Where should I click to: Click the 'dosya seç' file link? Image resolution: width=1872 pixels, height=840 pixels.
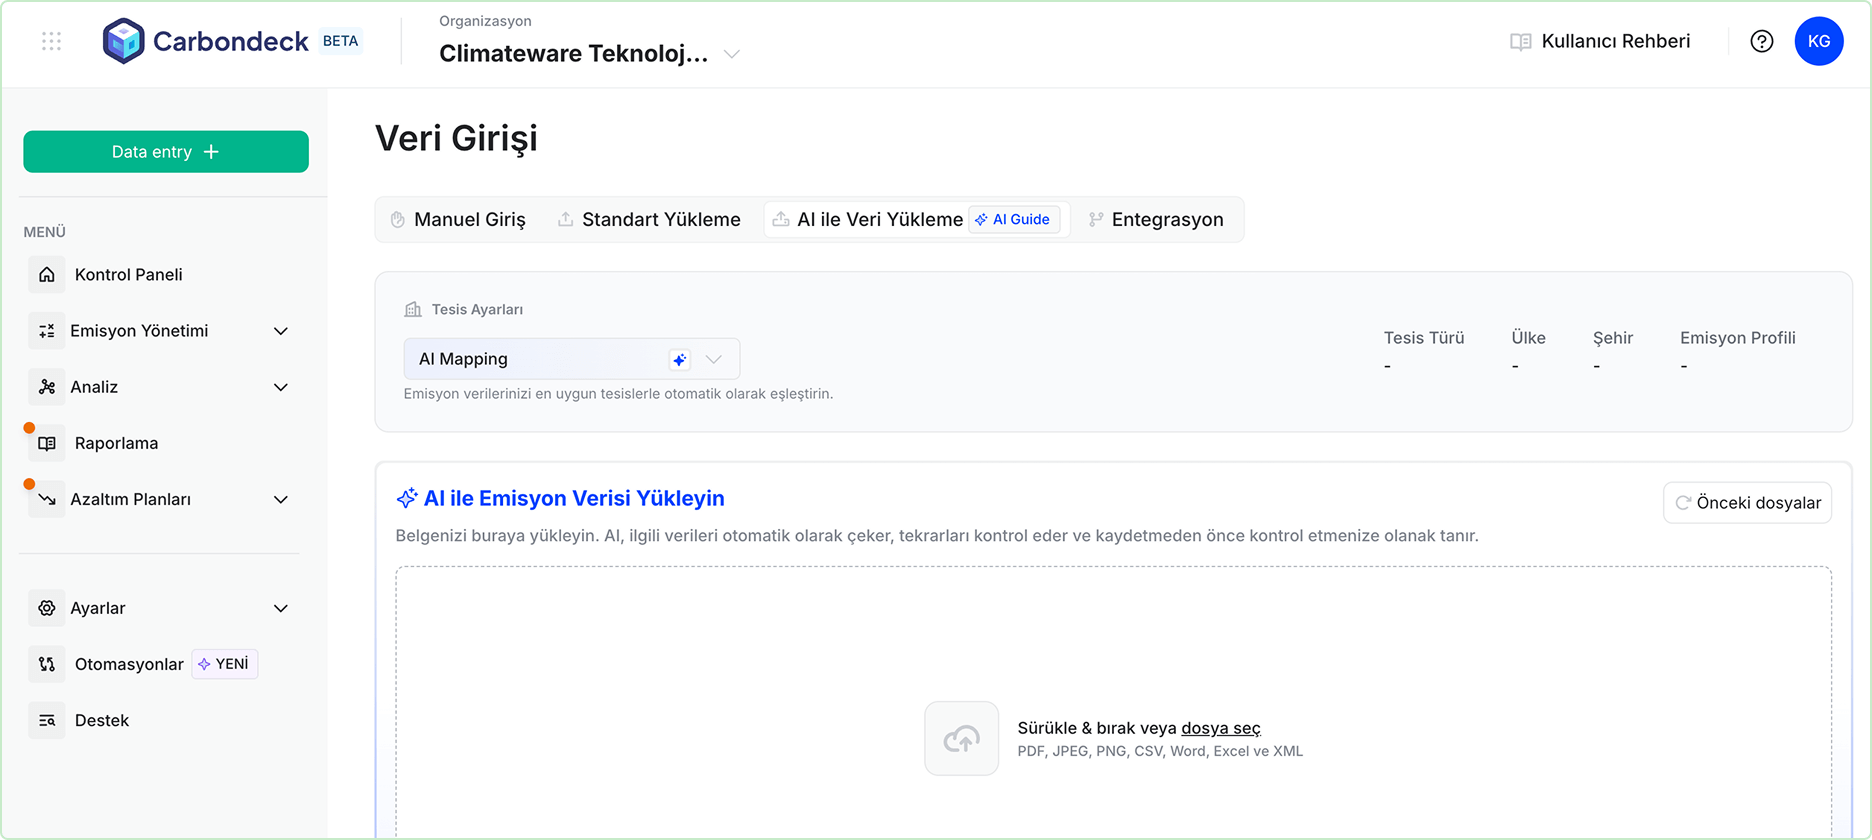1220,728
